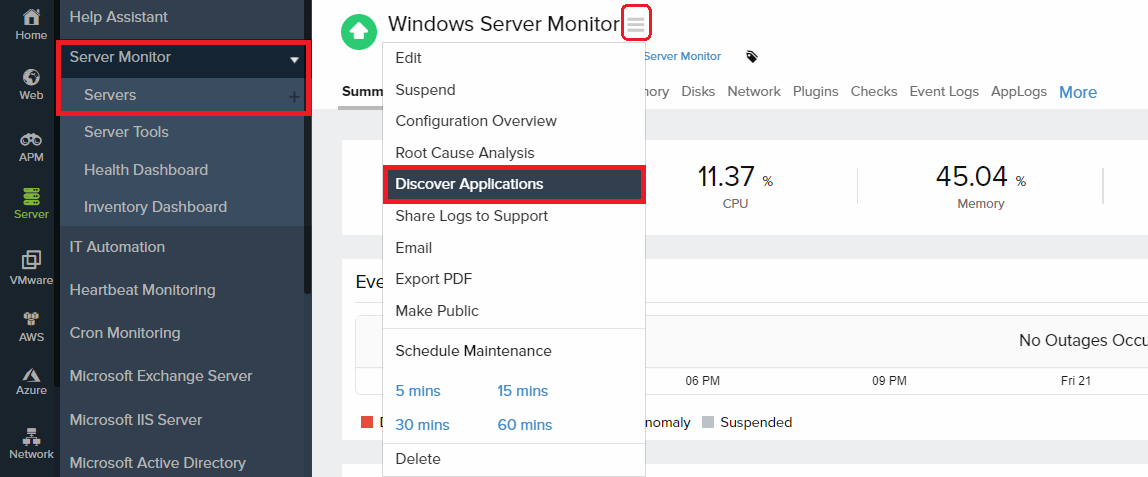Image resolution: width=1148 pixels, height=477 pixels.
Task: Select the VMware sidebar icon
Action: point(31,260)
